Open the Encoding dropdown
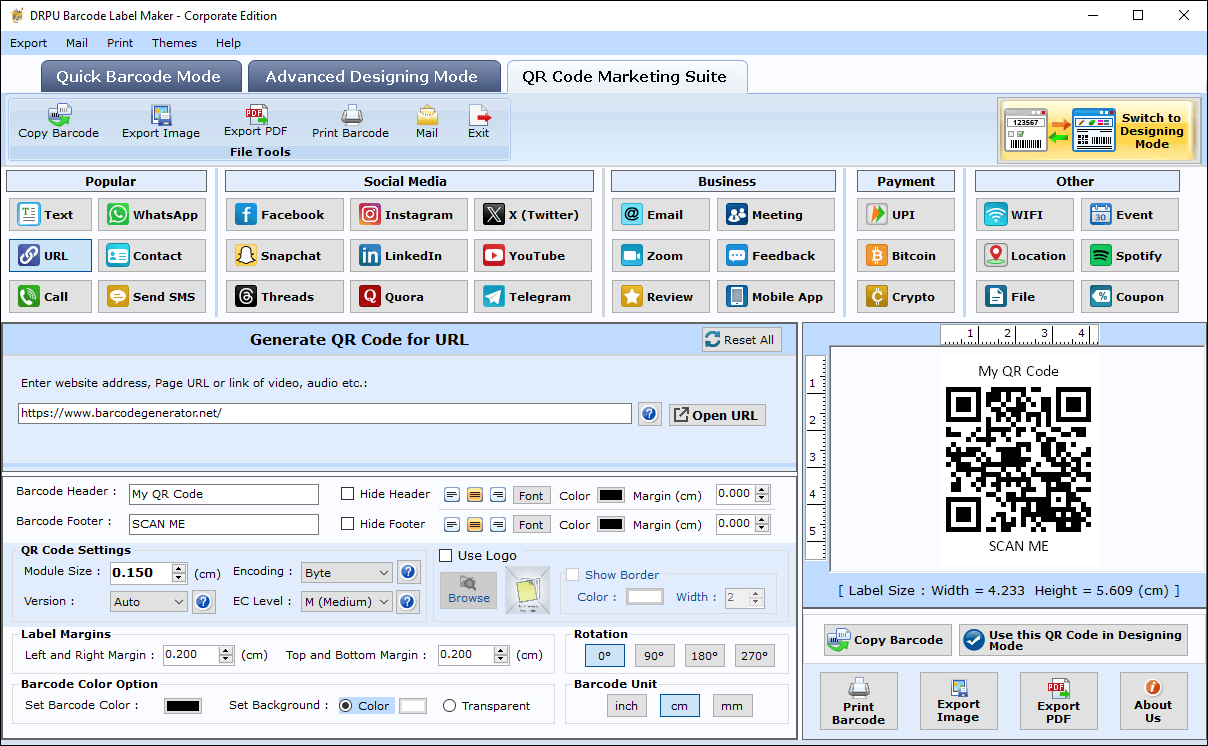Image resolution: width=1208 pixels, height=746 pixels. click(x=347, y=573)
